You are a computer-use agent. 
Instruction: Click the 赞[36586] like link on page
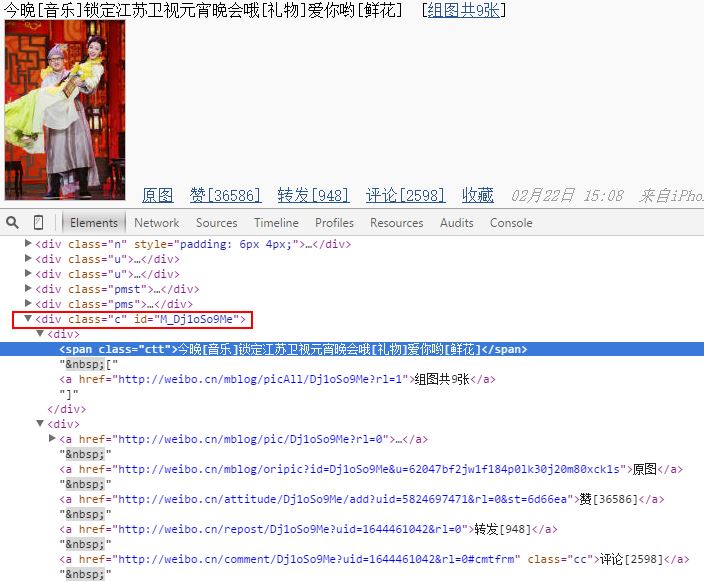click(225, 195)
